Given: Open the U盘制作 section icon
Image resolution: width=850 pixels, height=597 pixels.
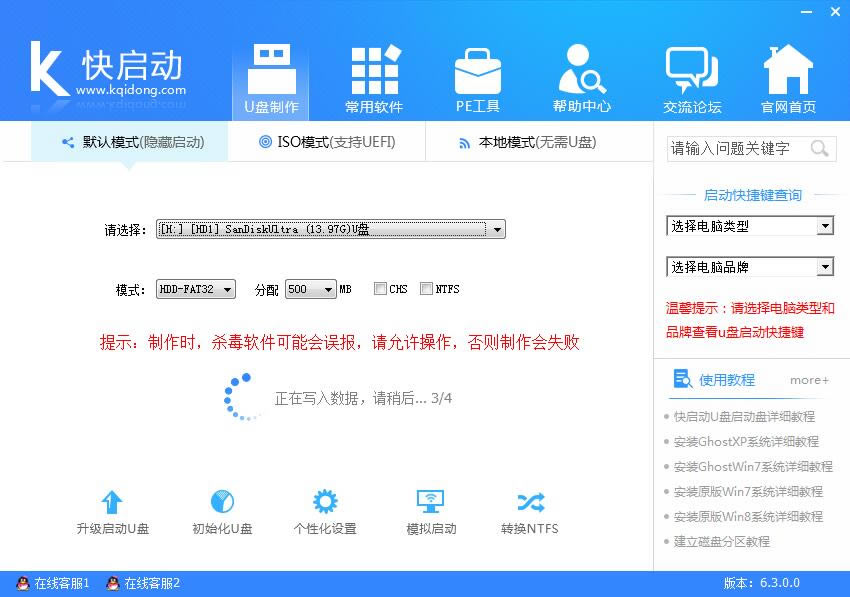Looking at the screenshot, I should pos(272,69).
